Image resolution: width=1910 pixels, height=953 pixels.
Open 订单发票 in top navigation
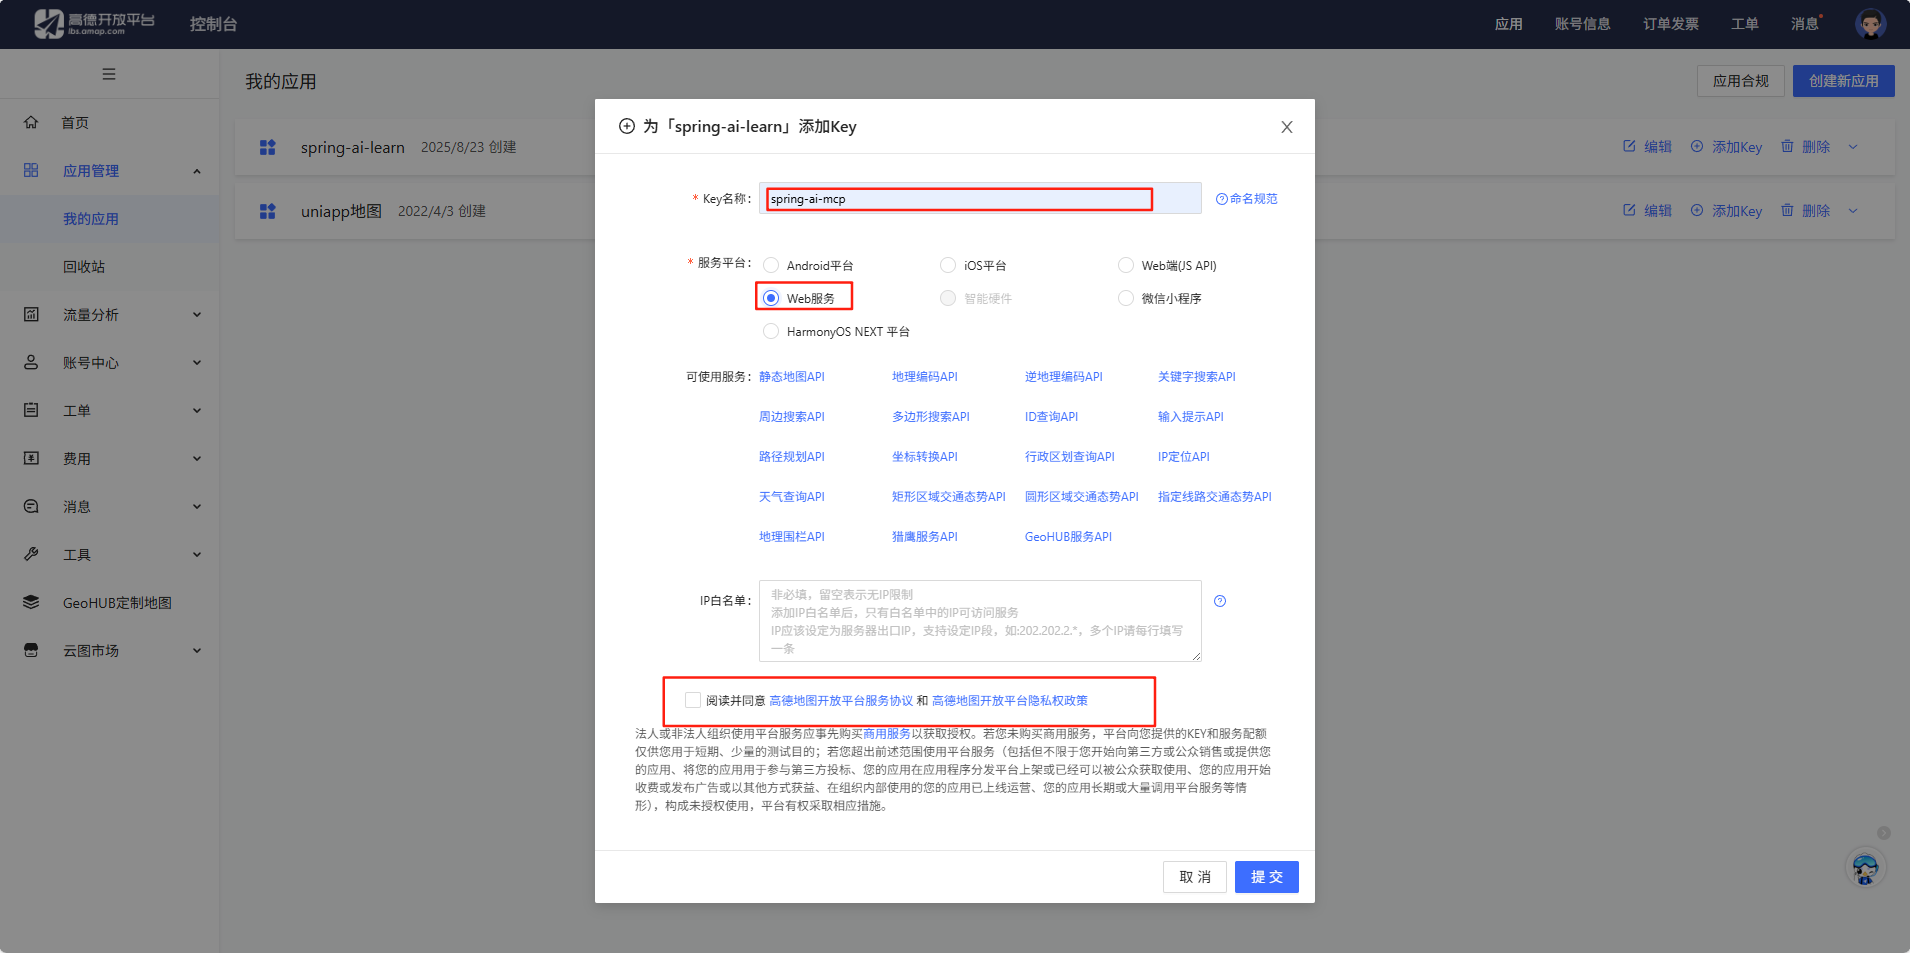click(x=1671, y=24)
